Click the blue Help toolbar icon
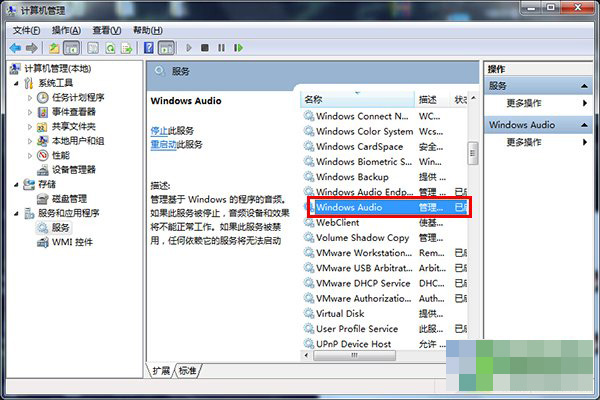Viewport: 600px width, 400px height. tap(149, 47)
